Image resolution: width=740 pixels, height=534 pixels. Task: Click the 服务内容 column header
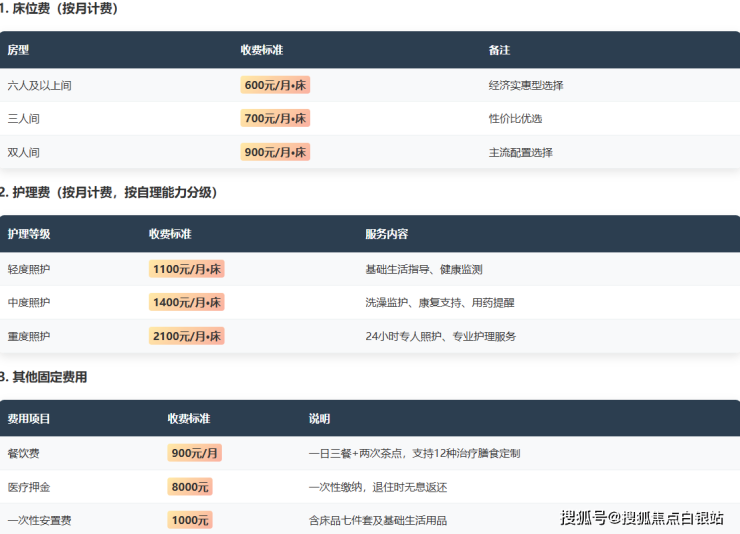tap(386, 234)
